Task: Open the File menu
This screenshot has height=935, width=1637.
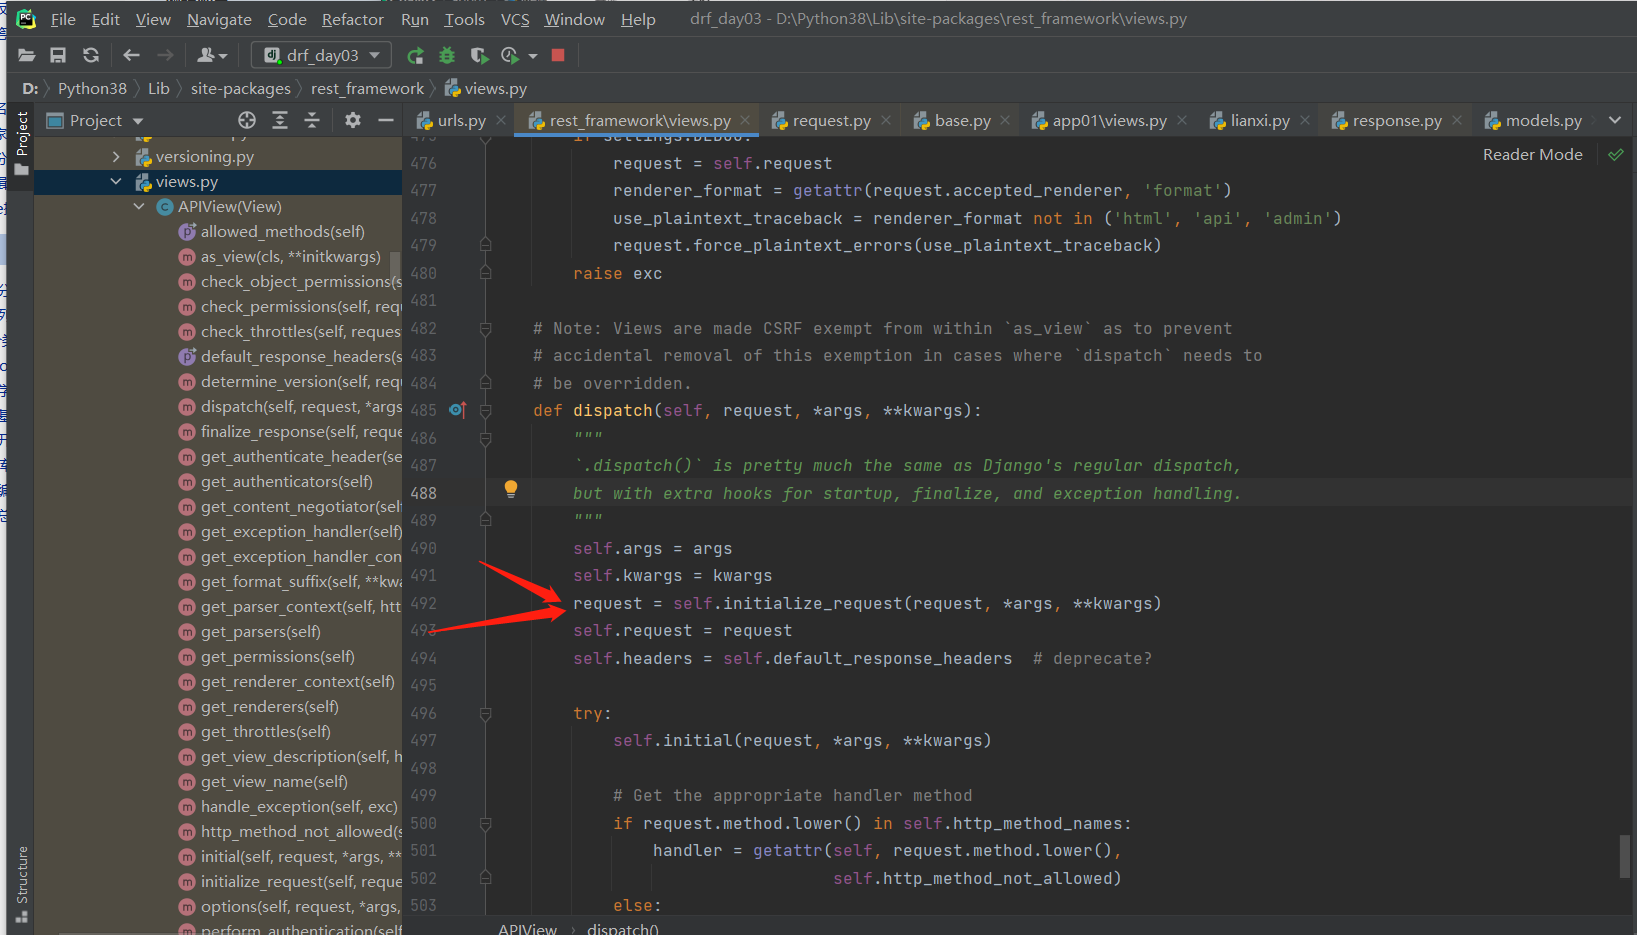Action: tap(63, 19)
